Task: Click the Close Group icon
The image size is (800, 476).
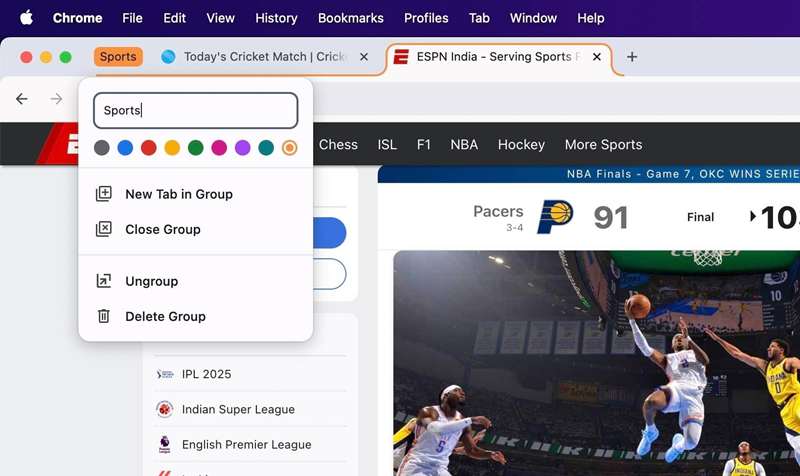Action: pos(104,229)
